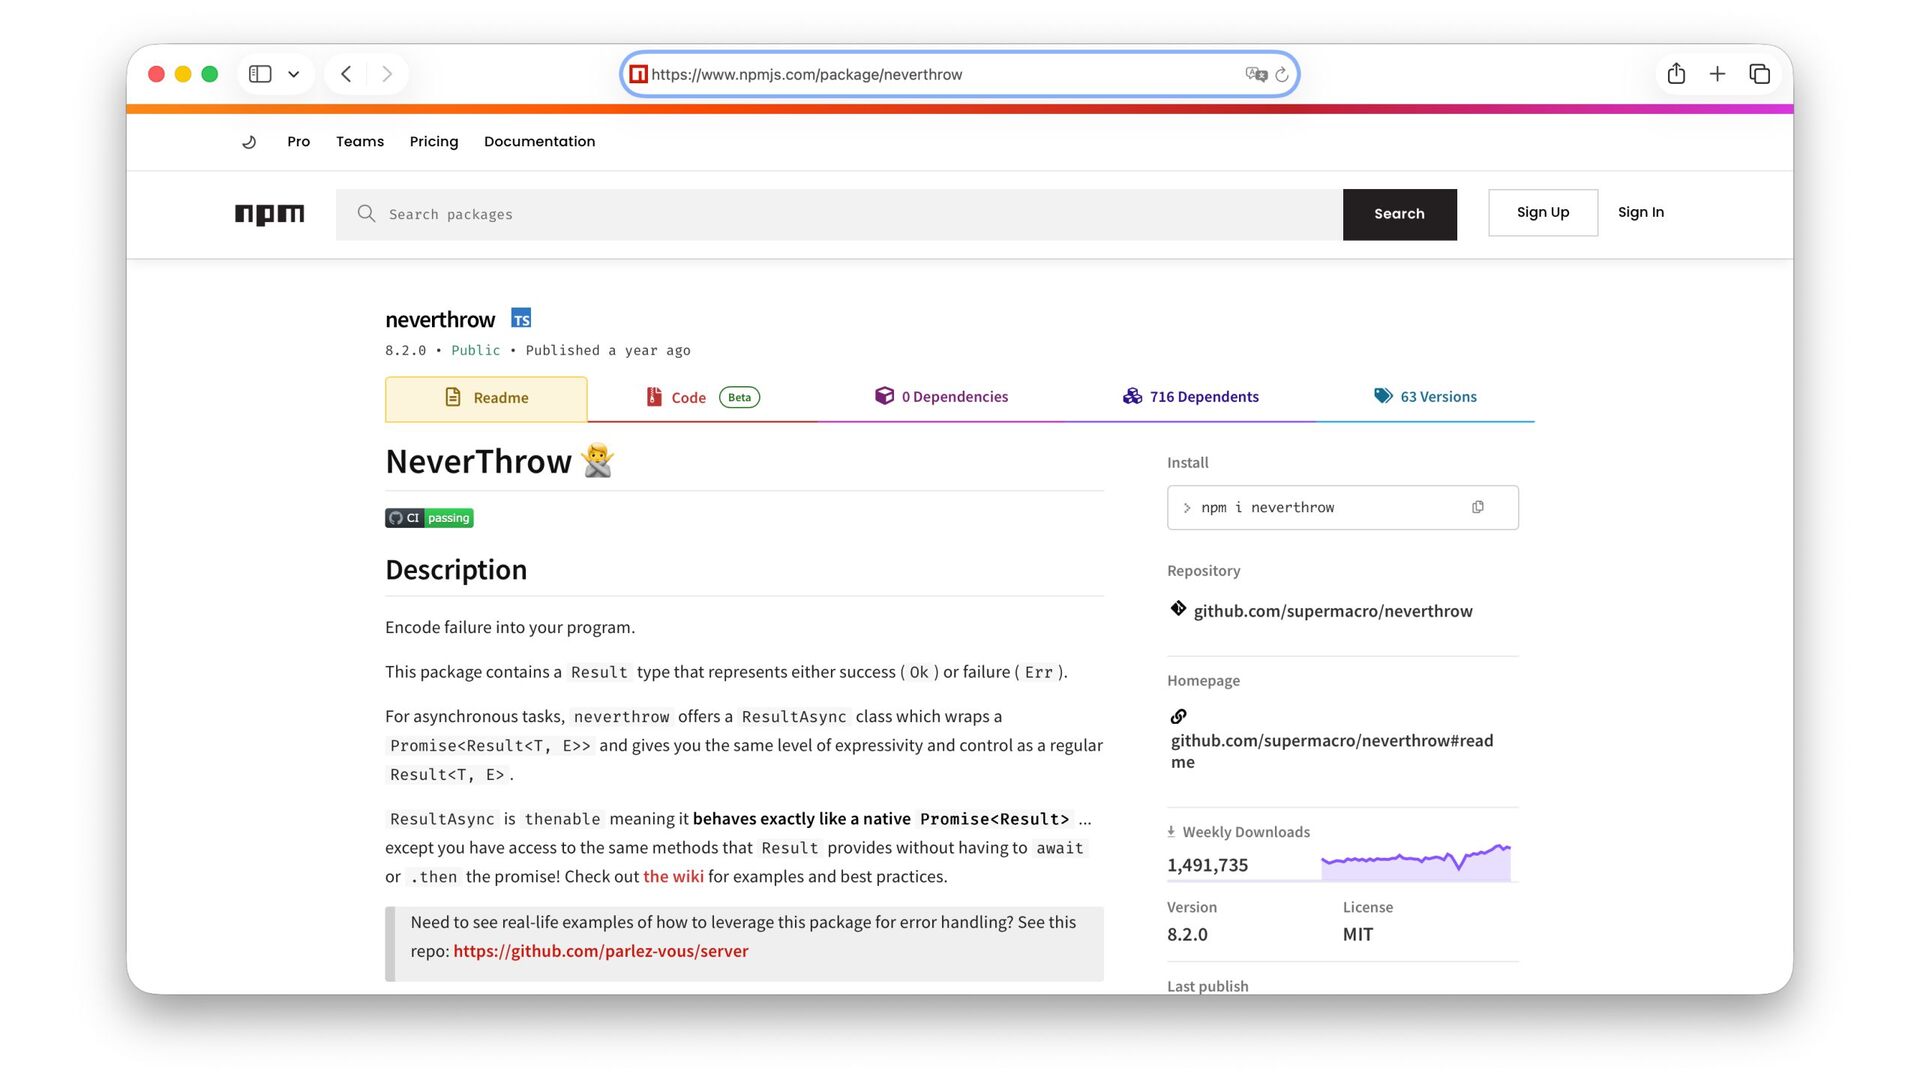The width and height of the screenshot is (1920, 1080).
Task: Open a new tab with plus icon
Action: pos(1717,74)
